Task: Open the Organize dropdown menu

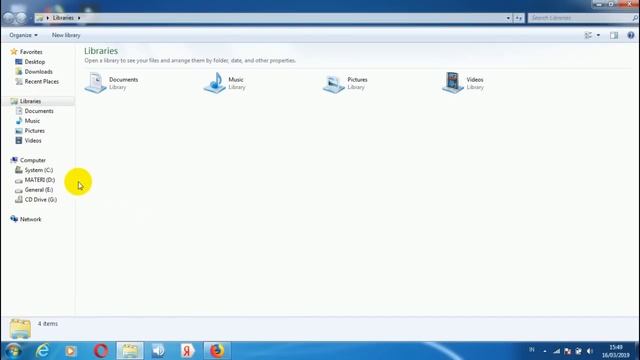Action: click(x=23, y=36)
